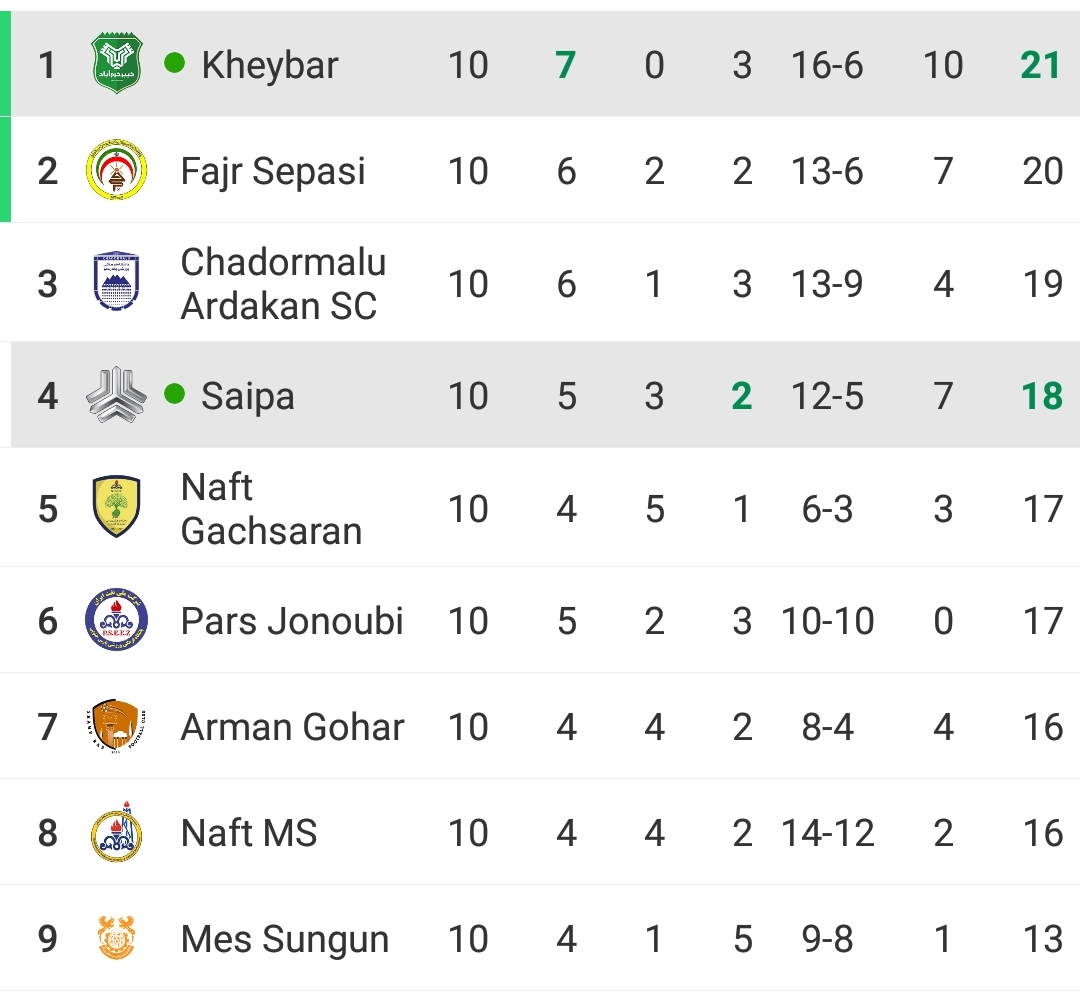The width and height of the screenshot is (1080, 994).
Task: Open the Kheybar team page
Action: [x=270, y=65]
